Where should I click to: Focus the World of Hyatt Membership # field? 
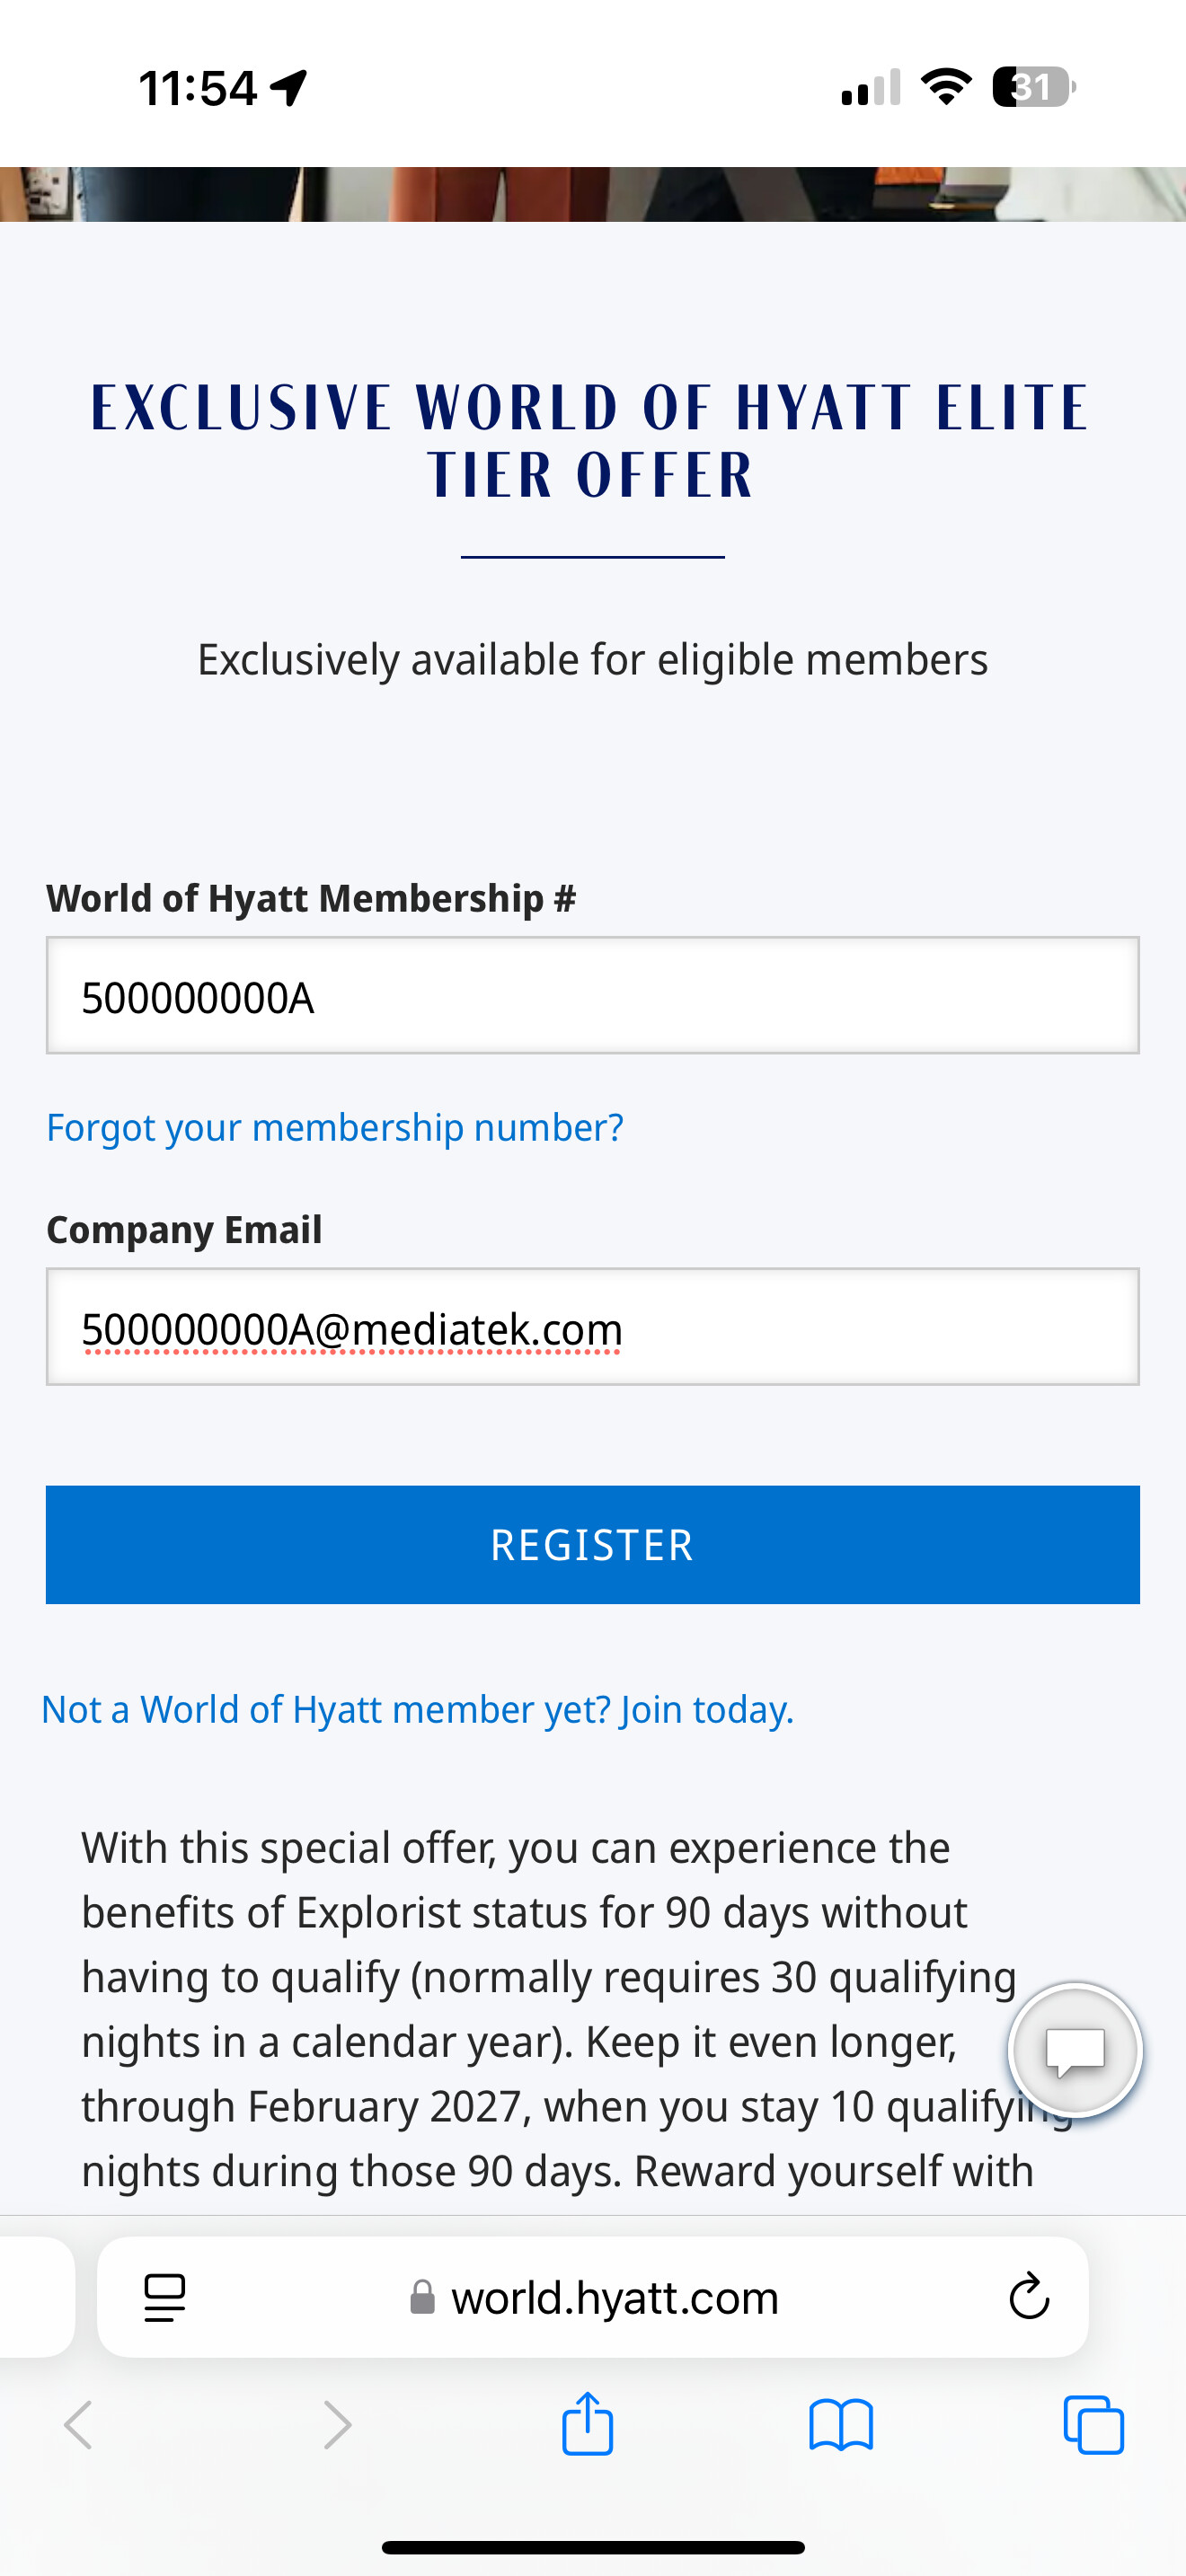(x=592, y=996)
